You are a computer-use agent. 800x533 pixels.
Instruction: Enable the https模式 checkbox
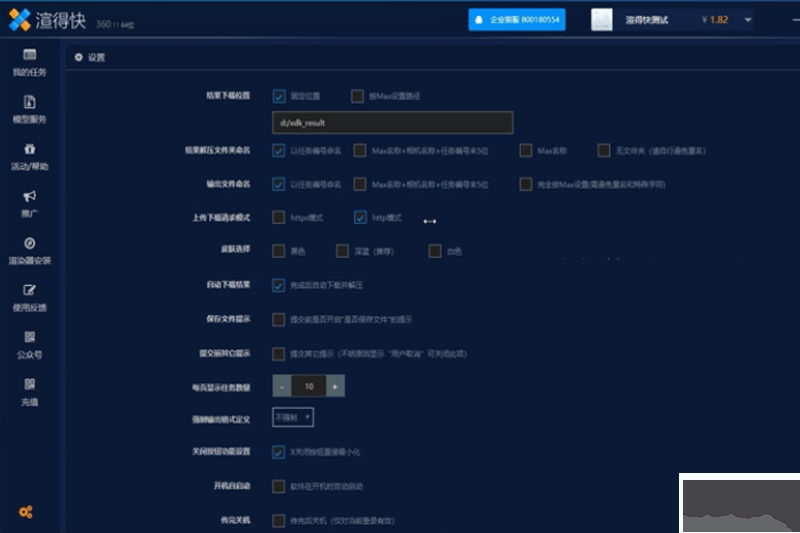tap(279, 217)
